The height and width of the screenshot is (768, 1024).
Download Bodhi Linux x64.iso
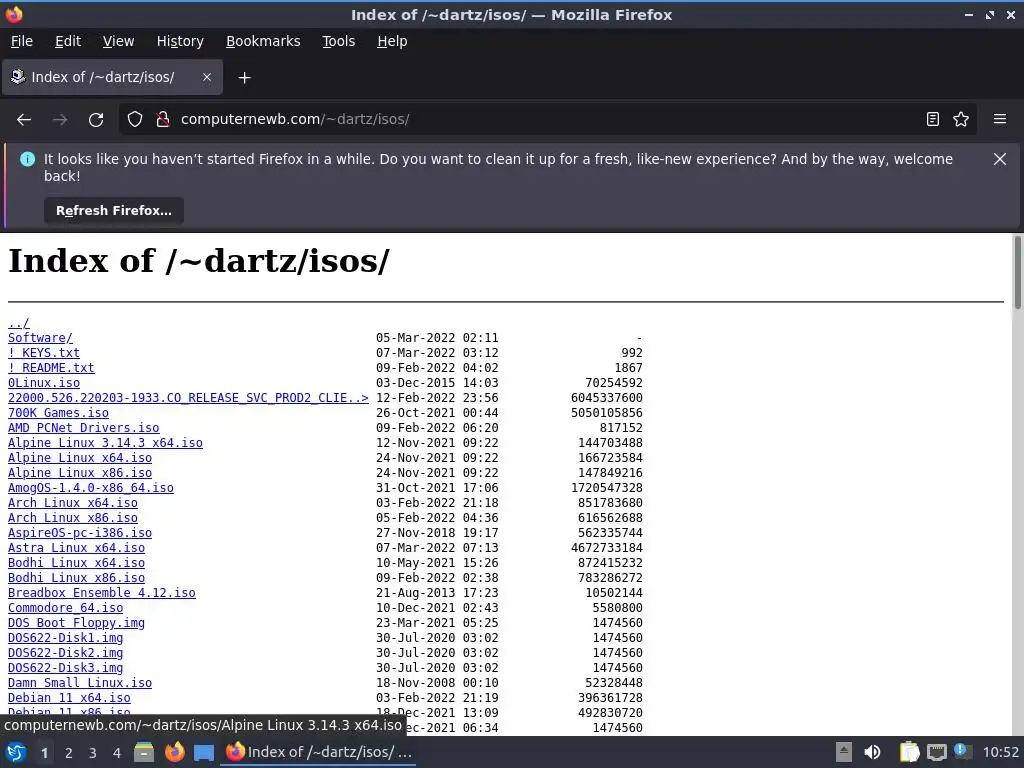click(x=76, y=563)
